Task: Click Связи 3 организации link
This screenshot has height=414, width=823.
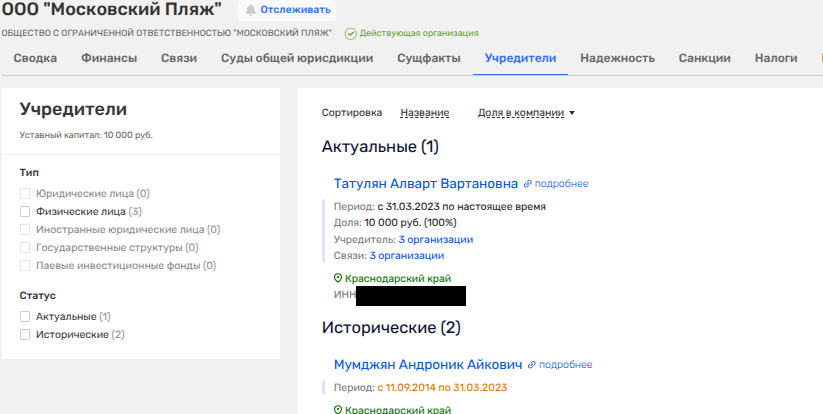Action: 406,255
